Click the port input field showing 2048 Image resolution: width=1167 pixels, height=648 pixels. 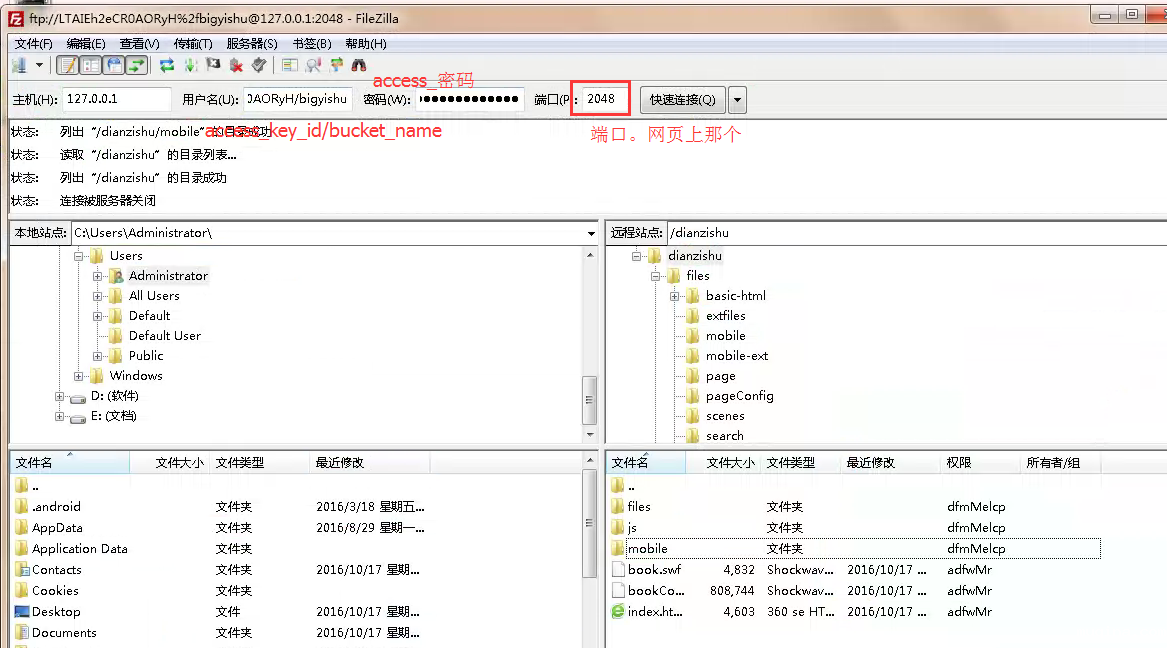pos(606,99)
